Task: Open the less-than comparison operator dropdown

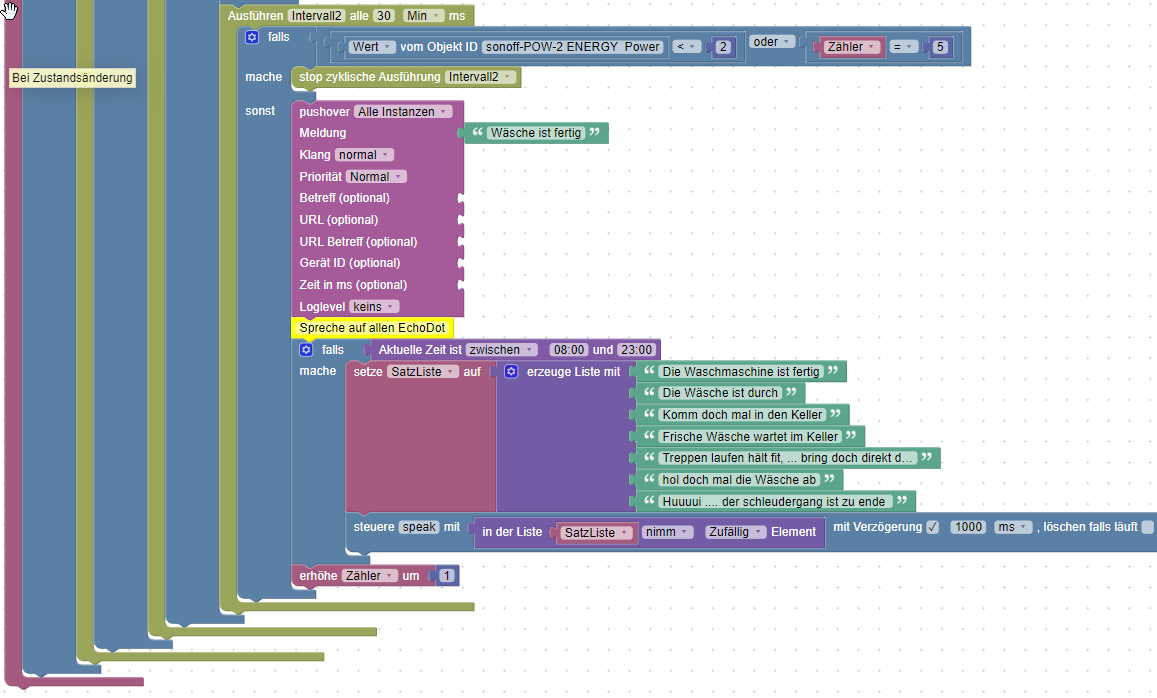Action: click(x=686, y=46)
